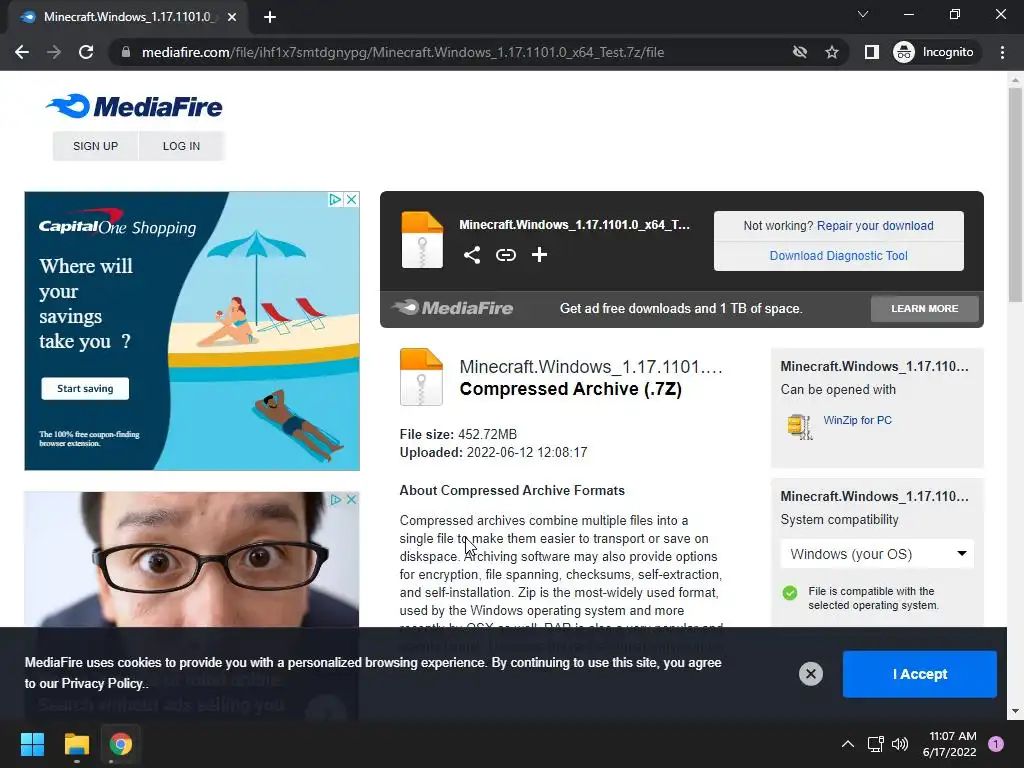Open the Privacy Policy link in the cookie banner
1024x768 pixels.
pos(102,683)
